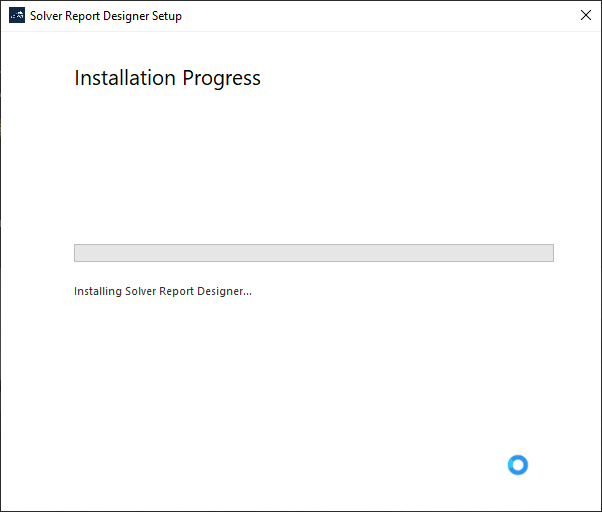The height and width of the screenshot is (512, 602).
Task: Click "Installing" in the status message
Action: (x=98, y=292)
